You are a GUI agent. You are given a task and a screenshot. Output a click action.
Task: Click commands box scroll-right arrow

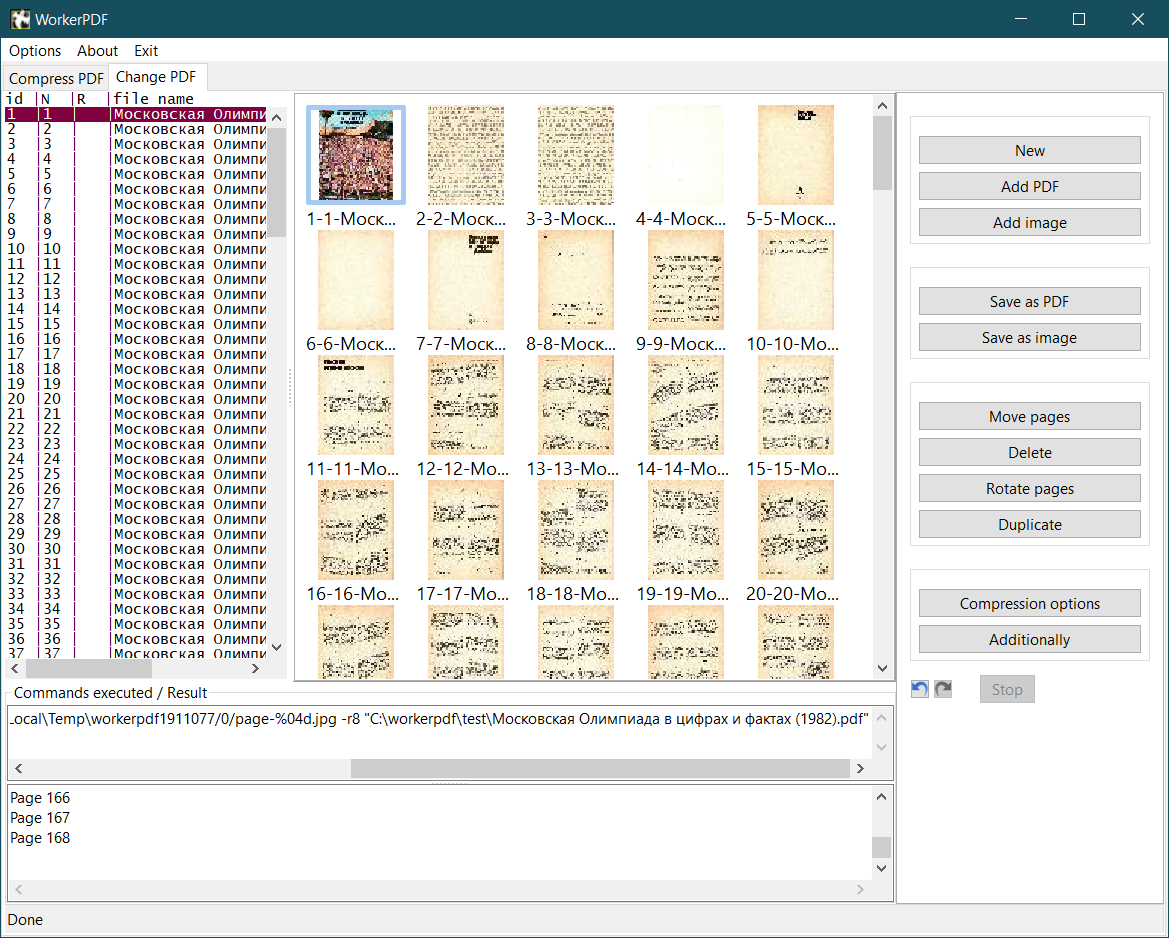[860, 768]
